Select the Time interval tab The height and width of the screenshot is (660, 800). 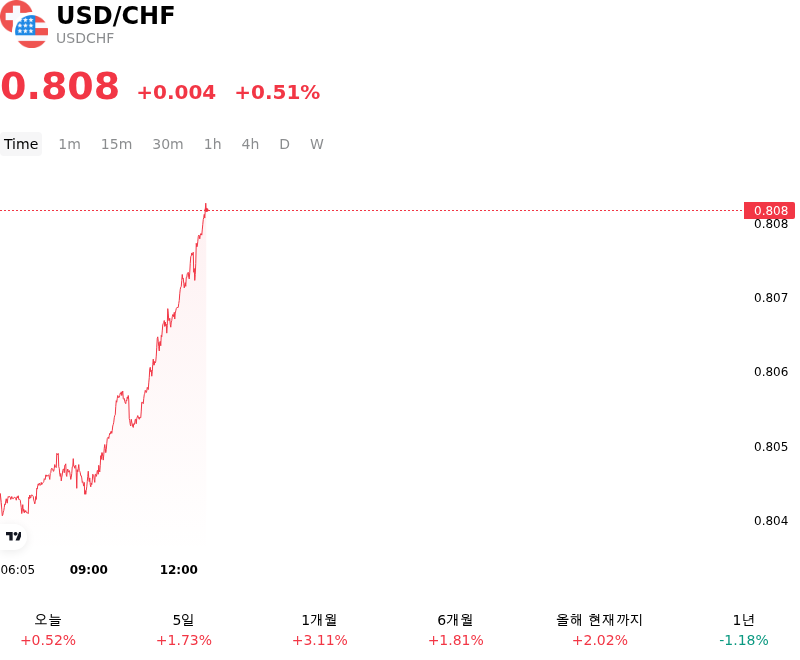tap(21, 144)
